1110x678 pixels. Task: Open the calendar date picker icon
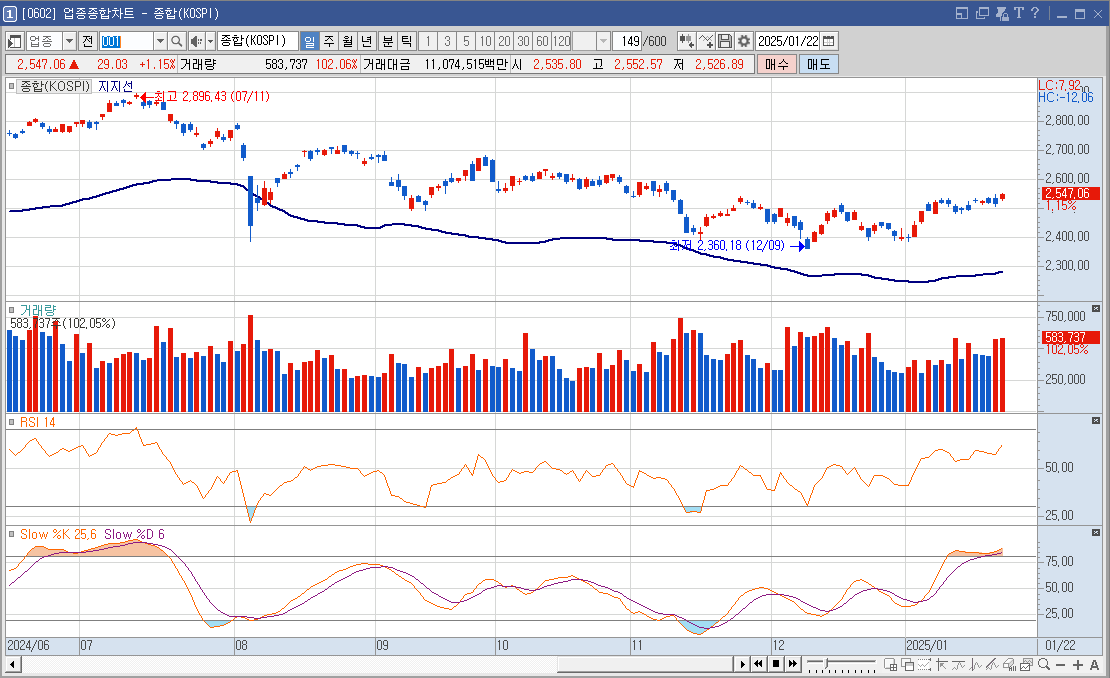(829, 41)
